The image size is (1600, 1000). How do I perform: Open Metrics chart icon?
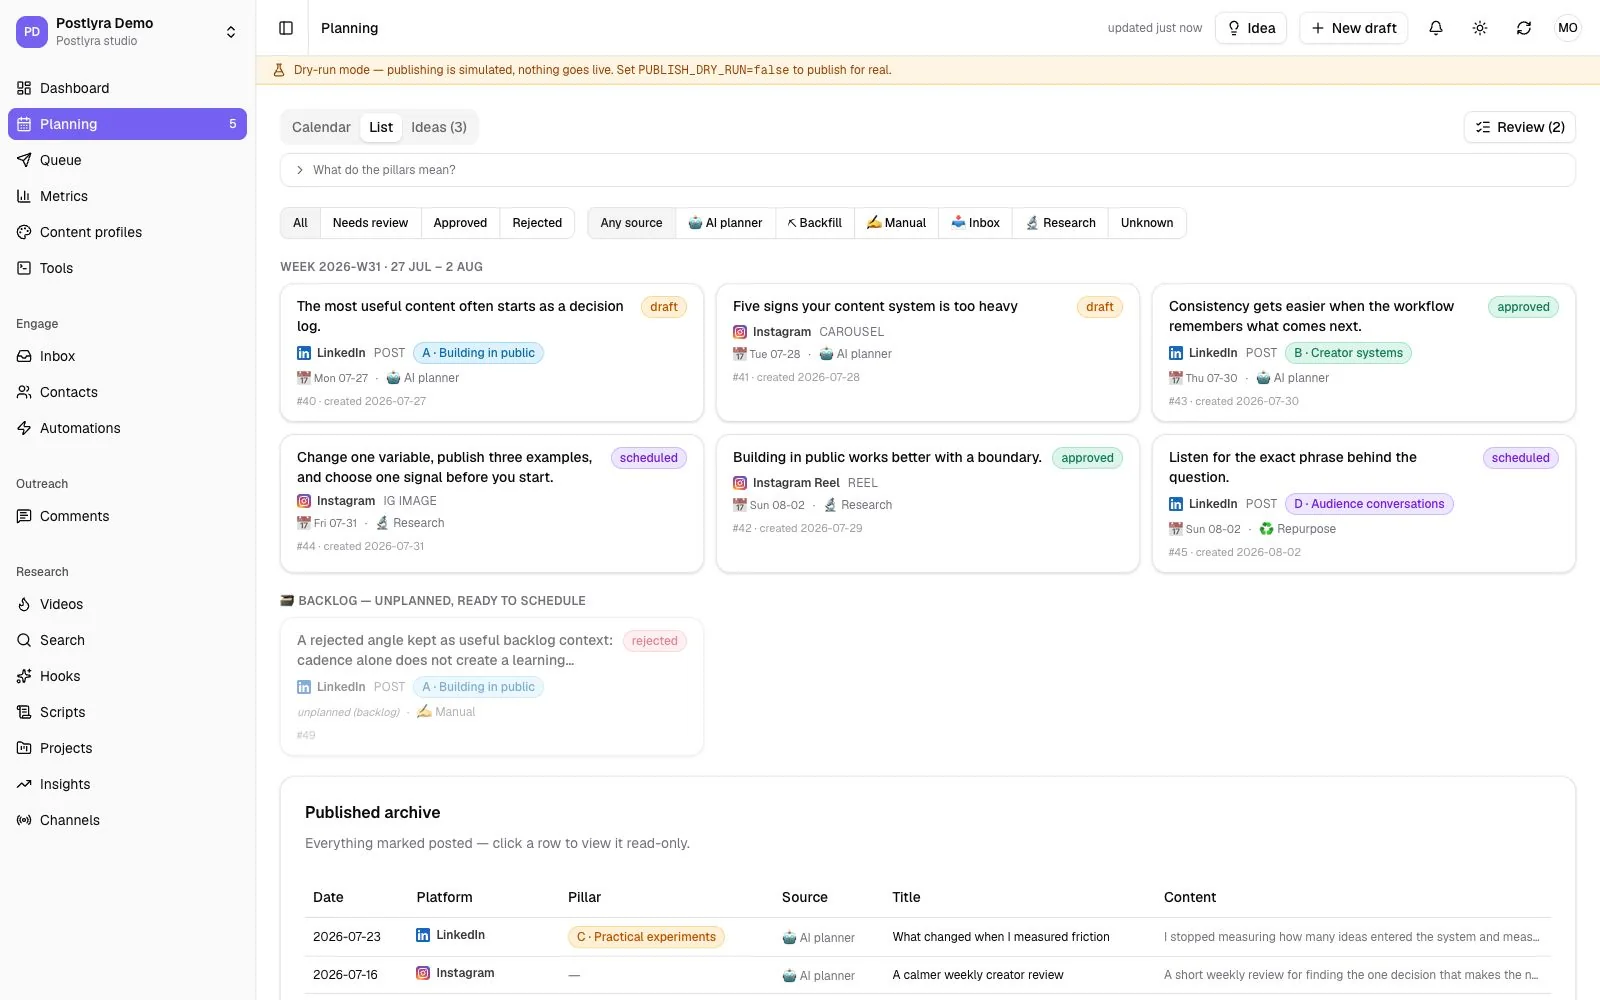[x=24, y=196]
